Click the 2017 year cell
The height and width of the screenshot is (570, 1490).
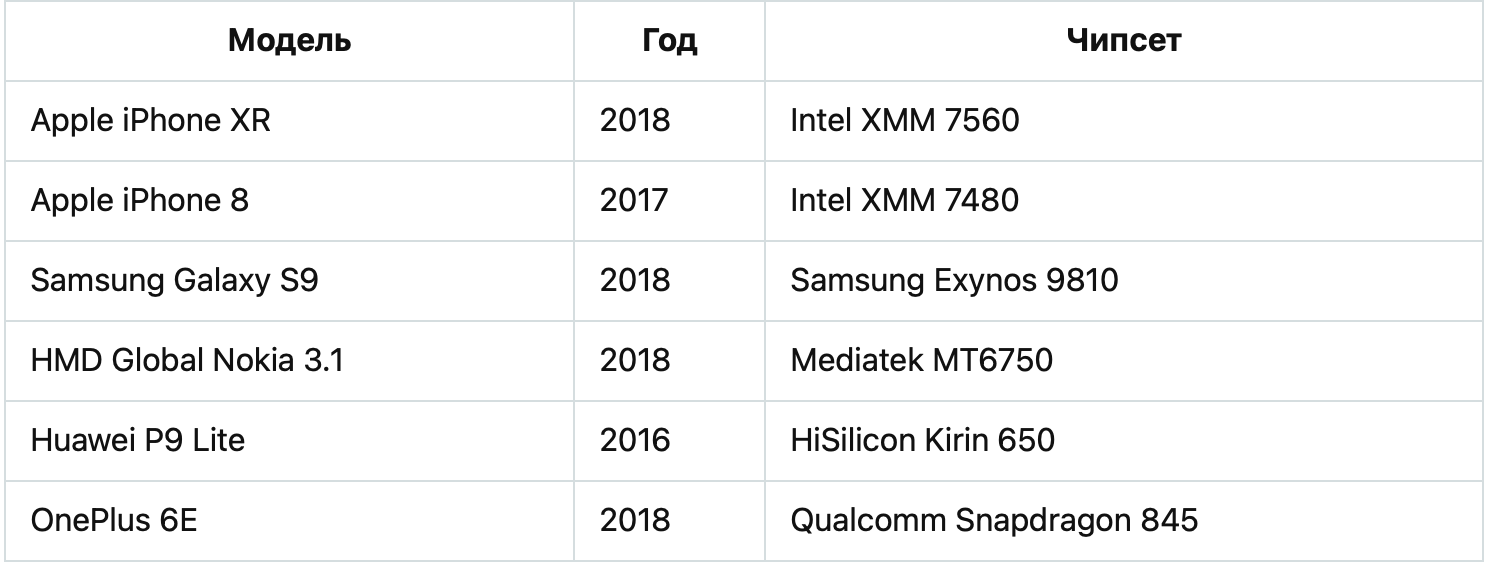669,201
